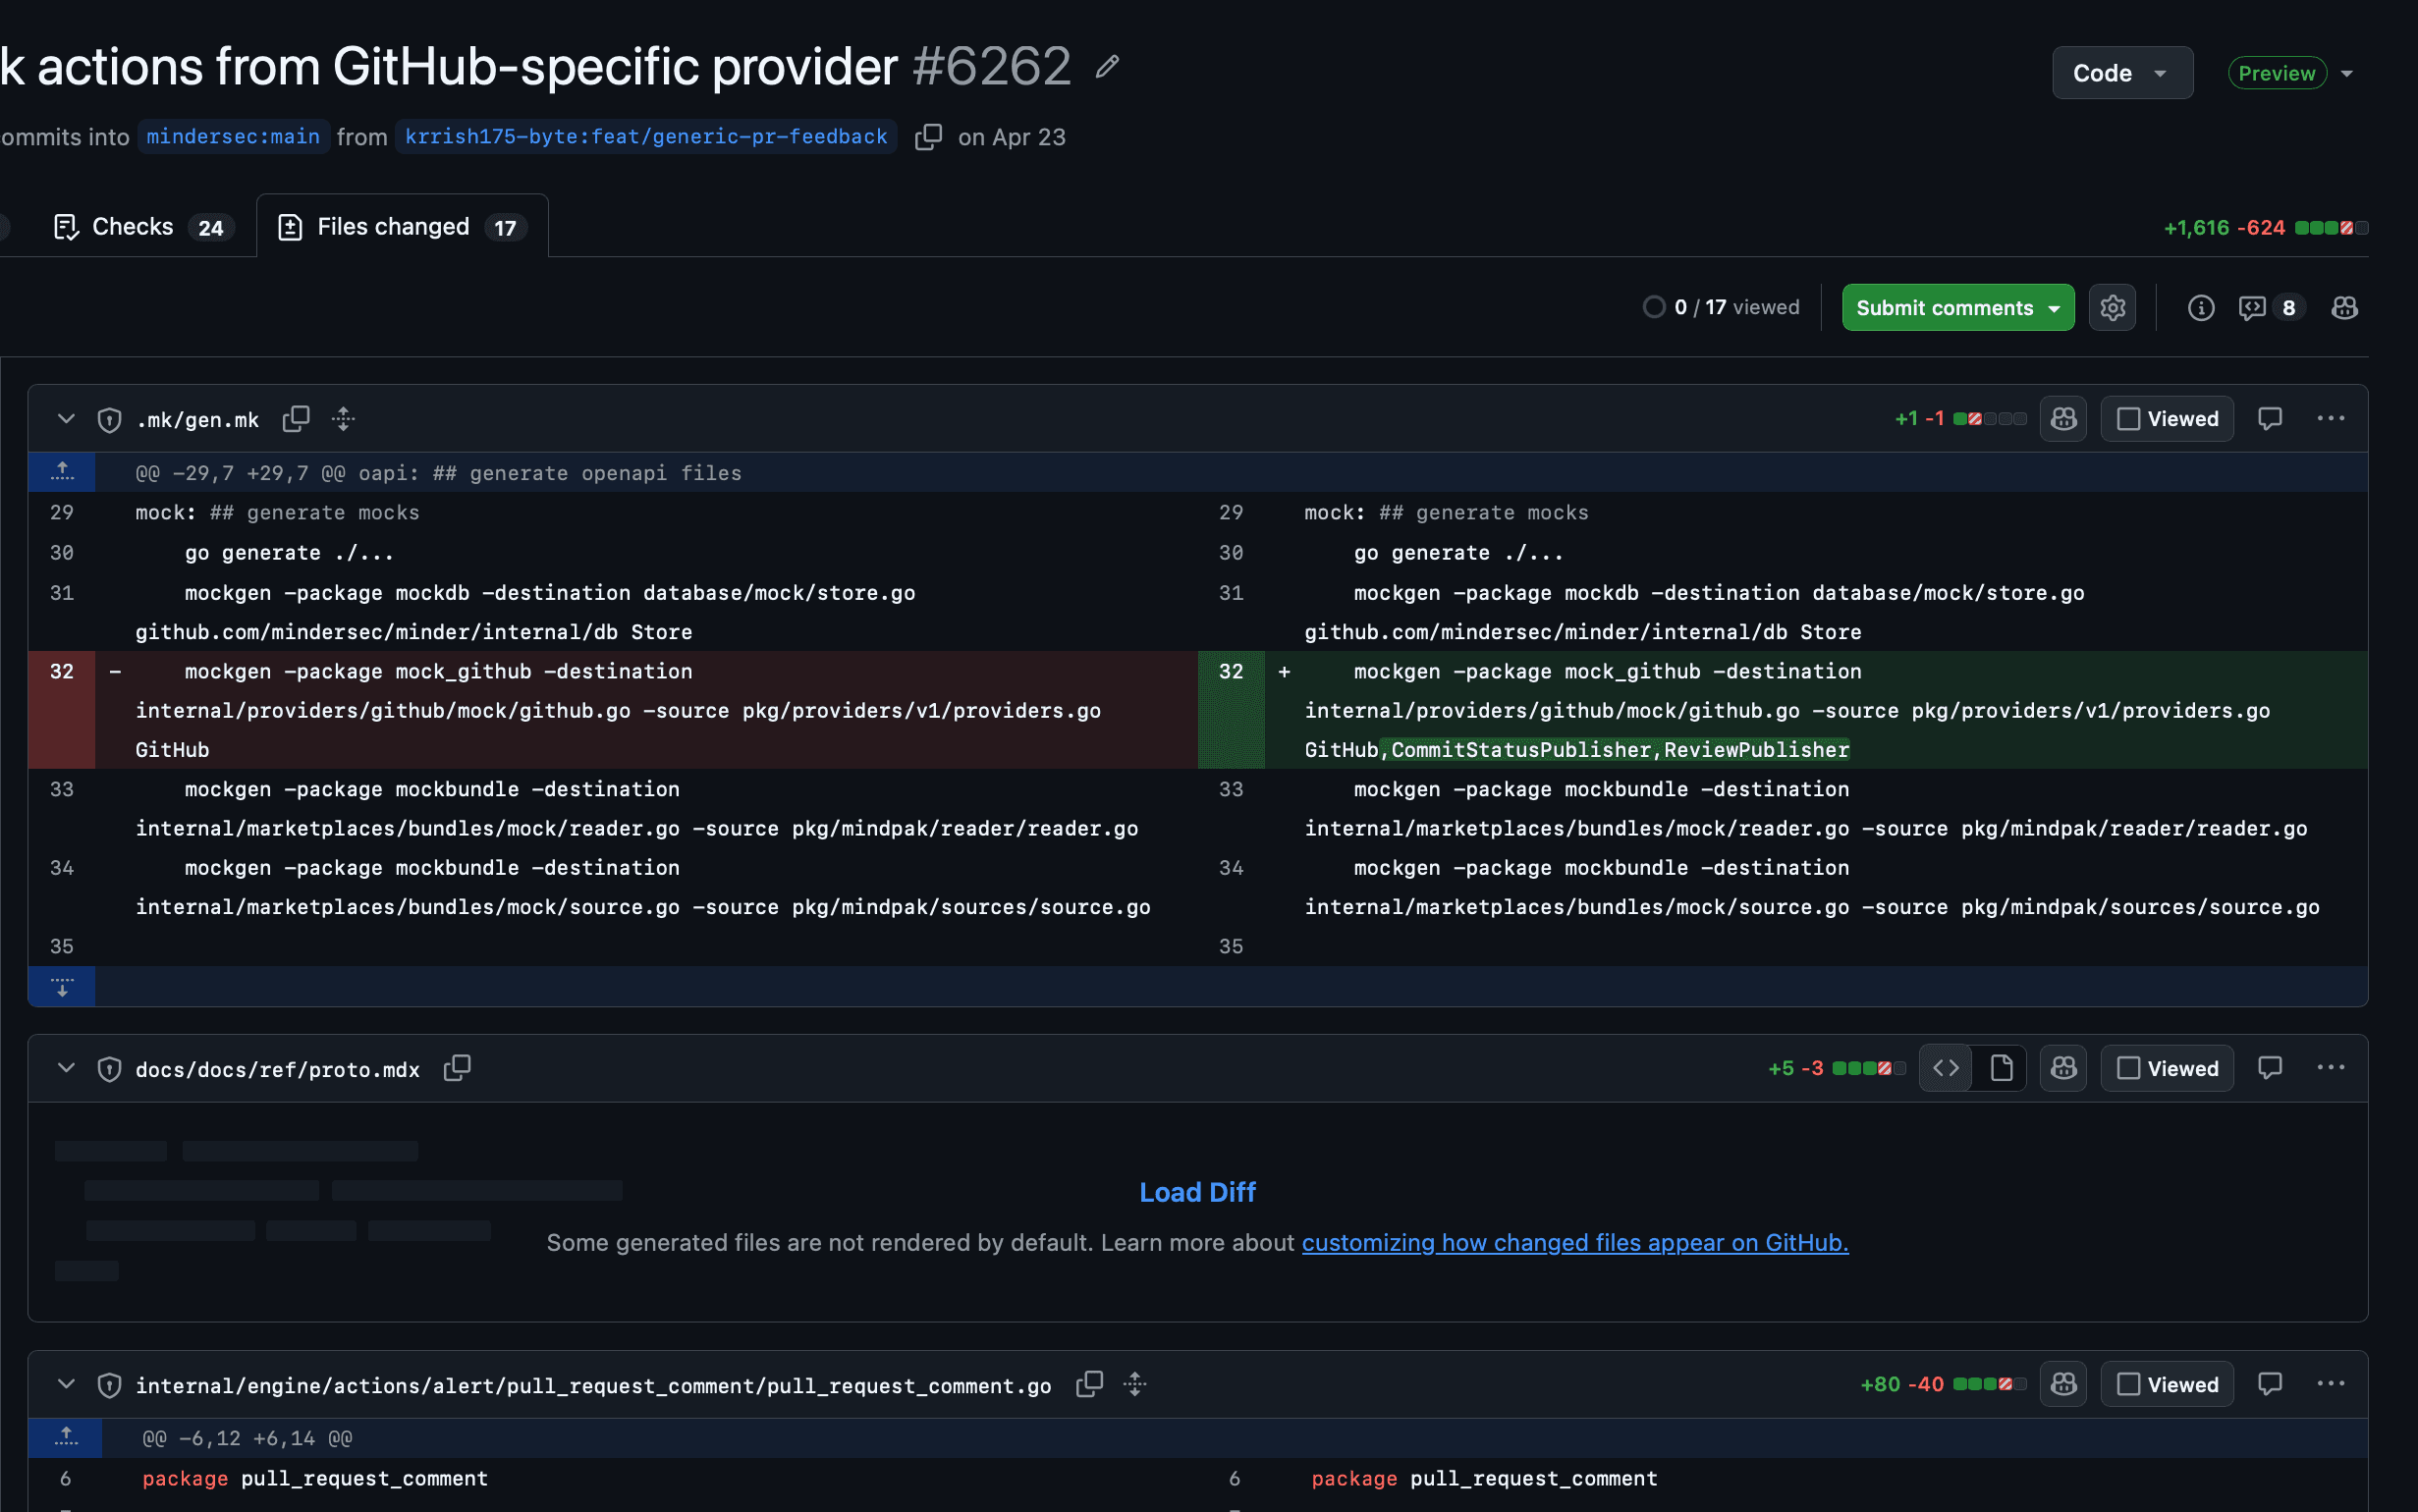Click the pencil edit title icon
Image resolution: width=2418 pixels, height=1512 pixels.
coord(1106,67)
